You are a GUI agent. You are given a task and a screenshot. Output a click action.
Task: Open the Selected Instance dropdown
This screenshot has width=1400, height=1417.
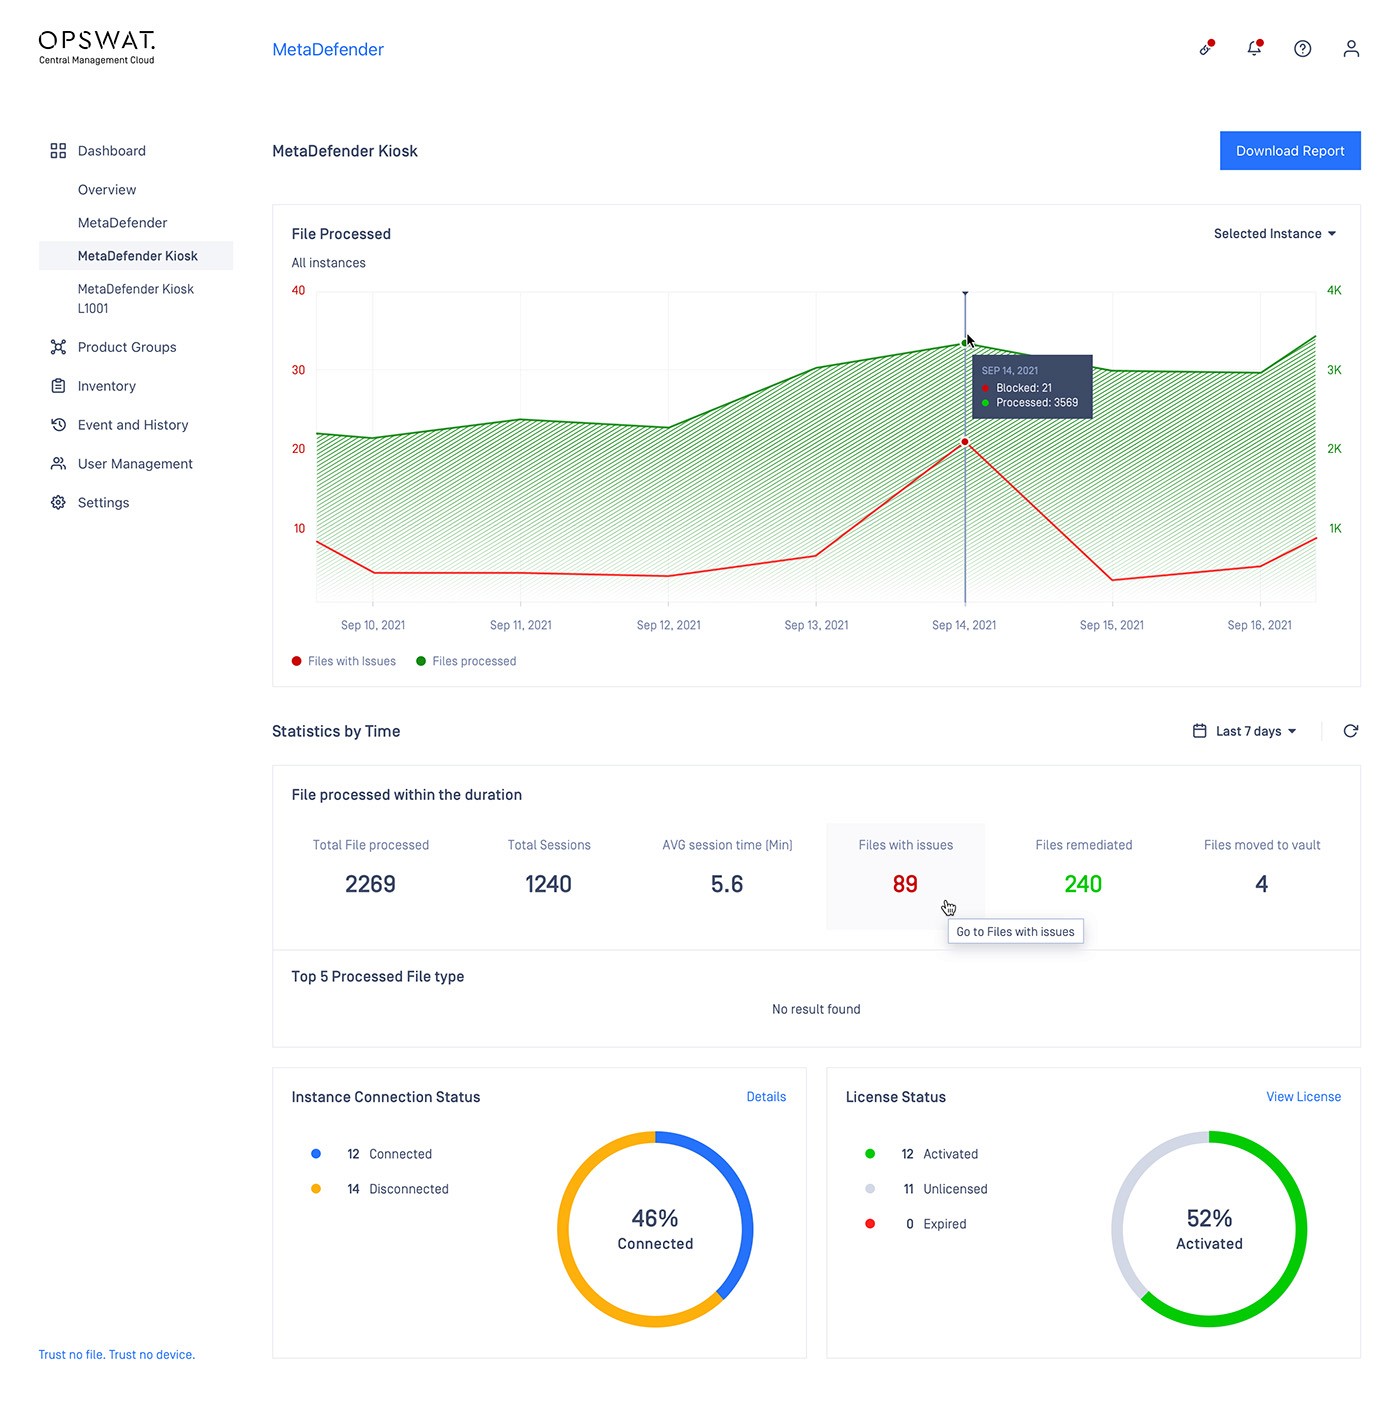point(1275,234)
